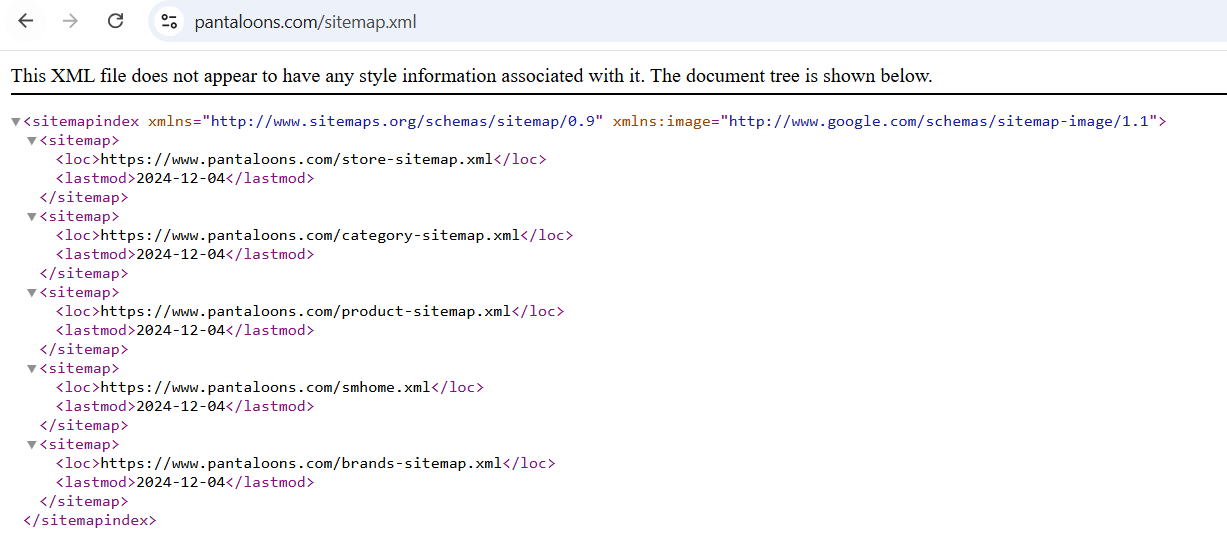
Task: Click the google.com sitemap-image xmlns value
Action: pyautogui.click(x=940, y=121)
